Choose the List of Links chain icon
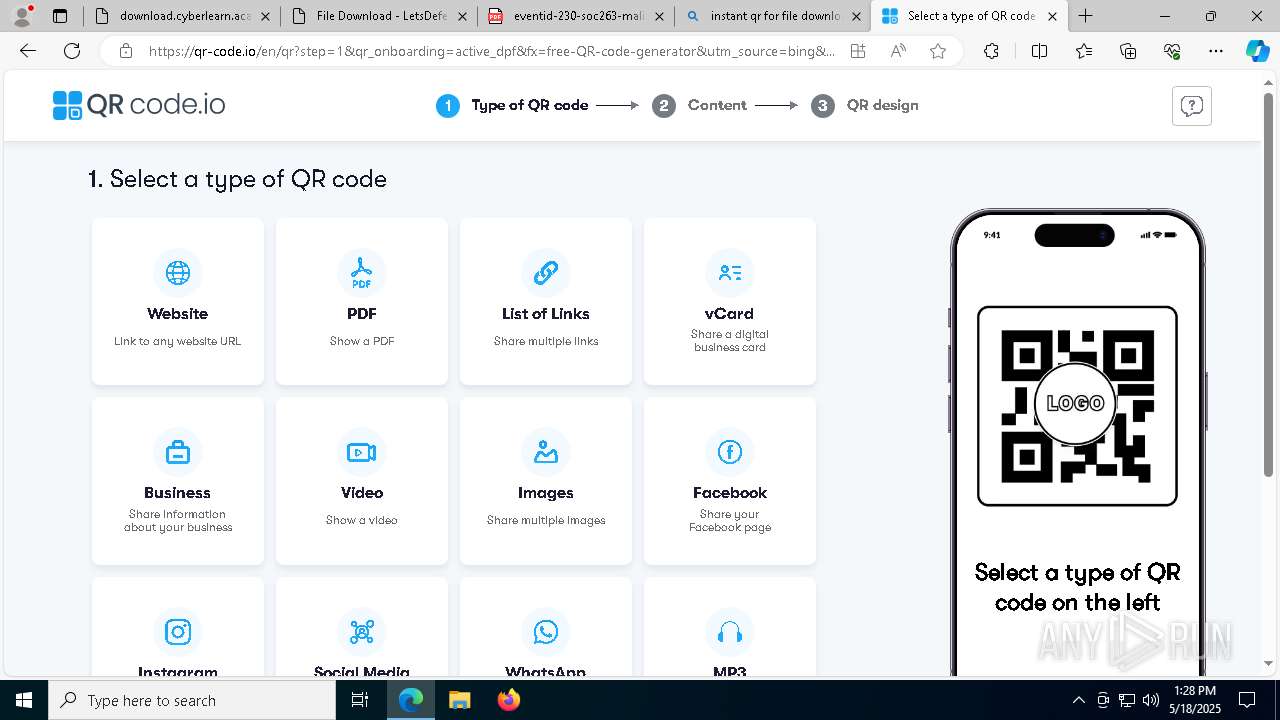 pos(546,273)
